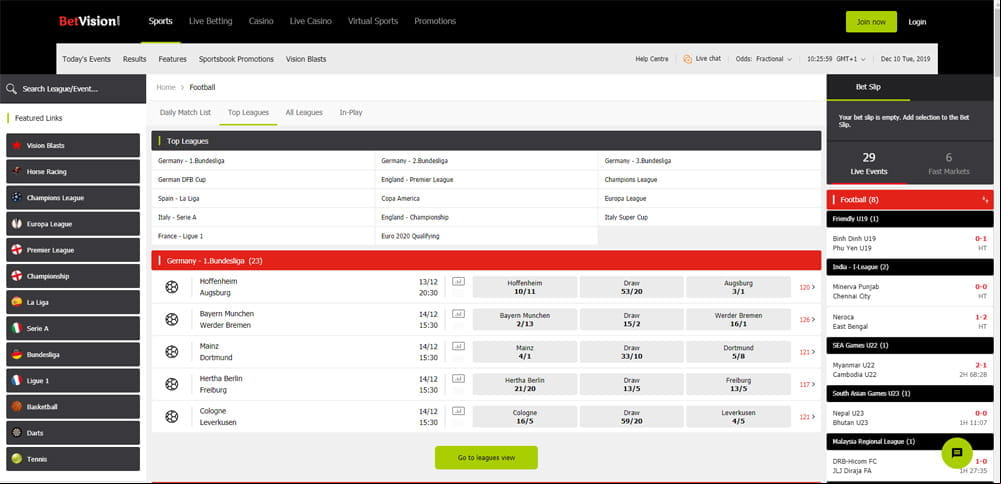
Task: Open the floating chat bubble button
Action: 956,453
